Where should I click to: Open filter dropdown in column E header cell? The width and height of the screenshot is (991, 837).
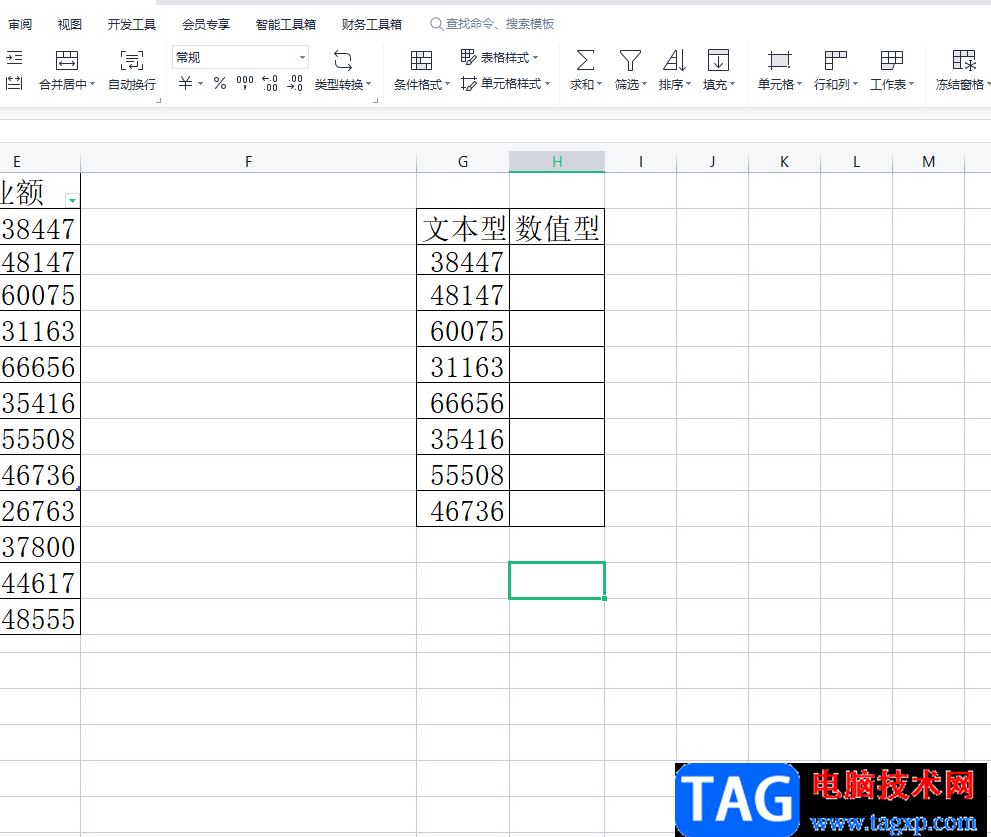(72, 200)
